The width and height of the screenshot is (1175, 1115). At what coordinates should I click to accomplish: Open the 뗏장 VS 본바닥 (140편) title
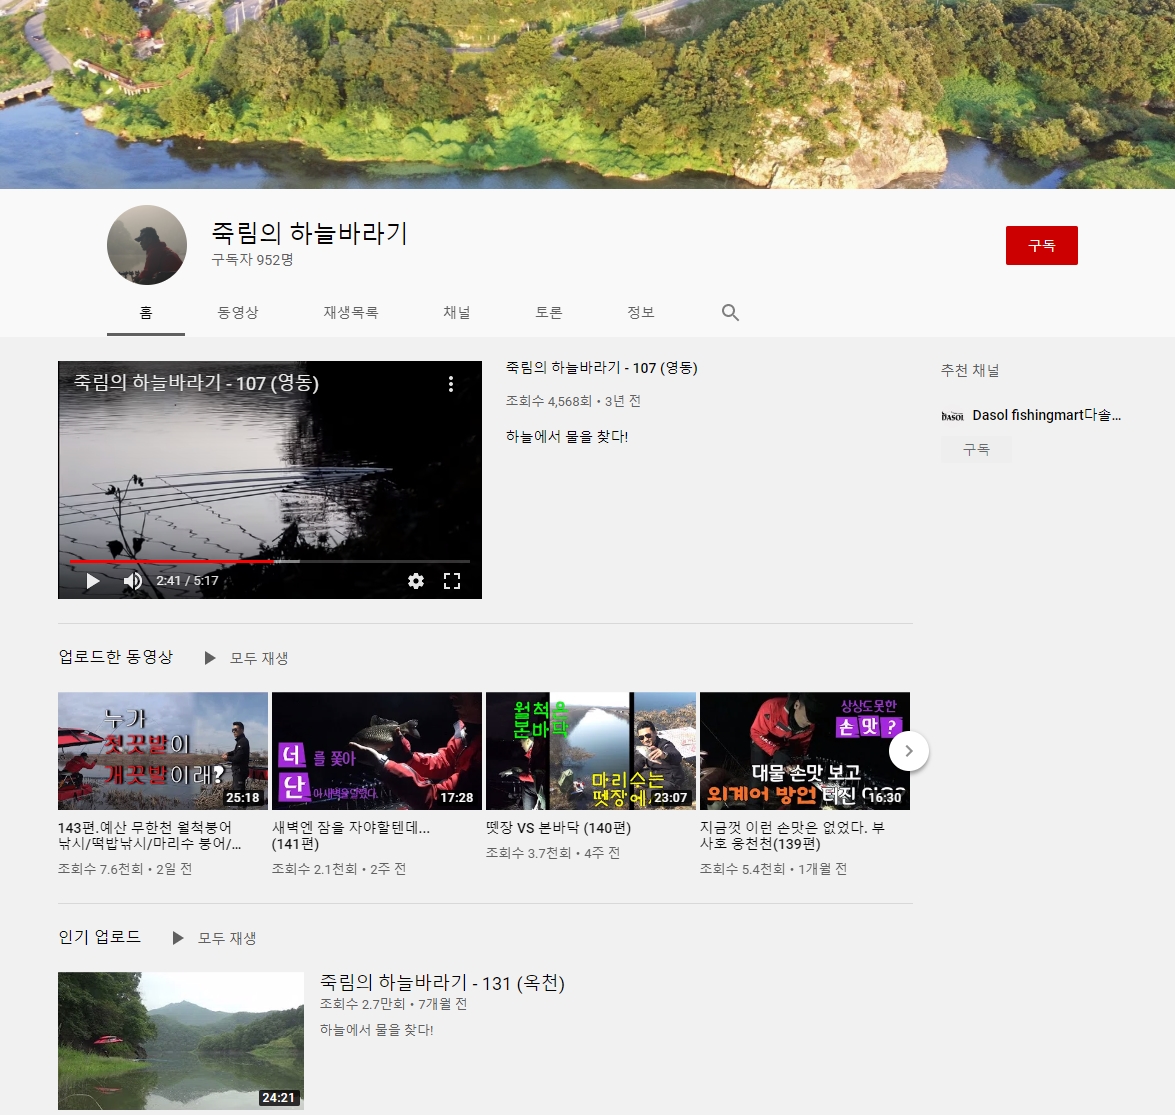558,828
